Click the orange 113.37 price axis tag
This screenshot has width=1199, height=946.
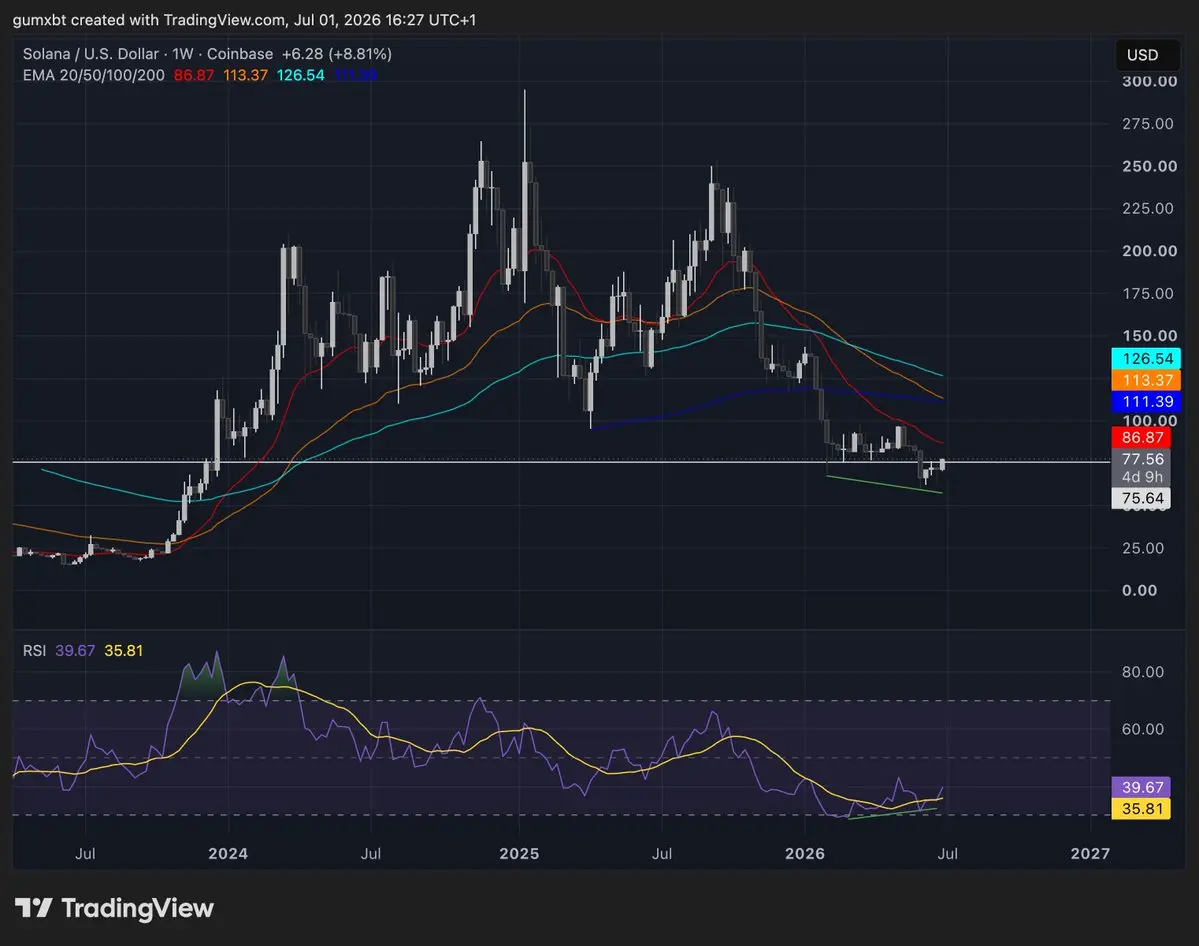point(1145,379)
